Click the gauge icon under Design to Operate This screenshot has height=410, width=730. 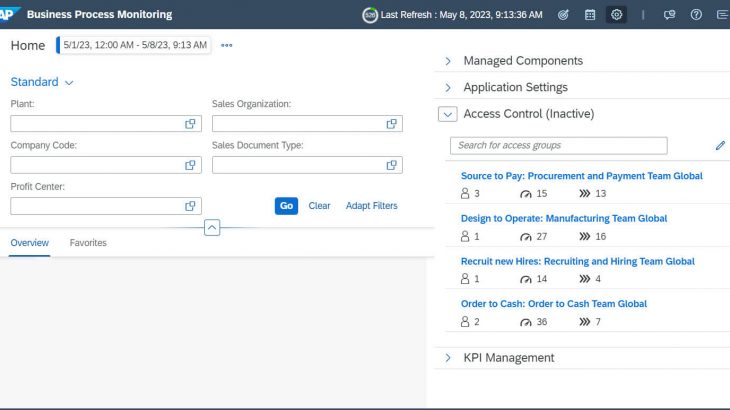coord(526,237)
